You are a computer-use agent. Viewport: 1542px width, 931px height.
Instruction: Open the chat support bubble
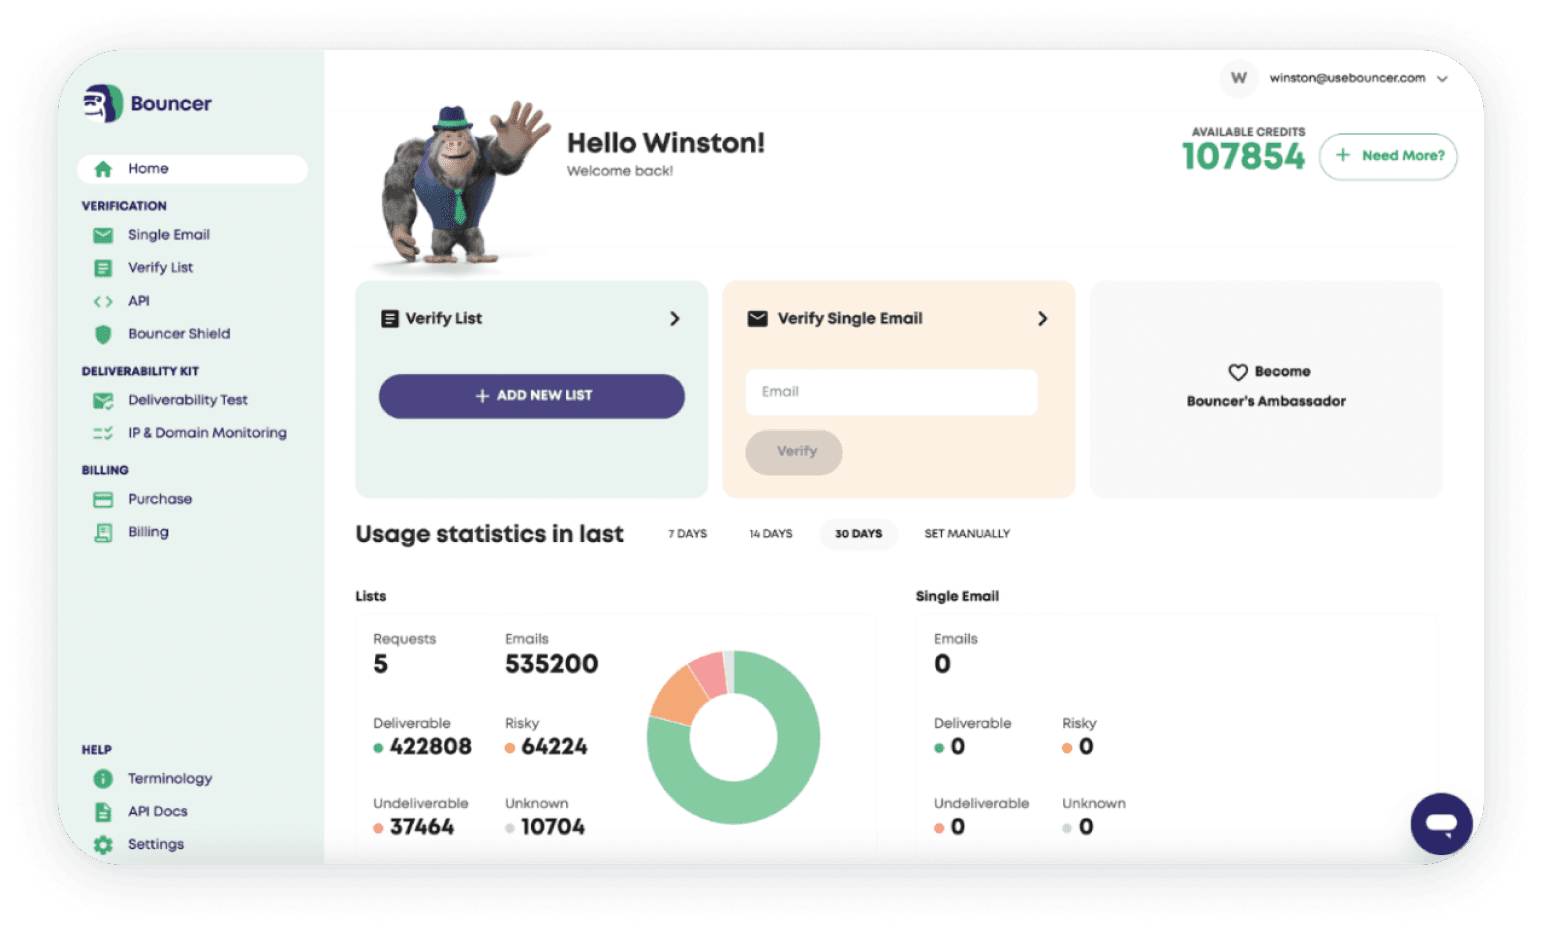click(1441, 824)
